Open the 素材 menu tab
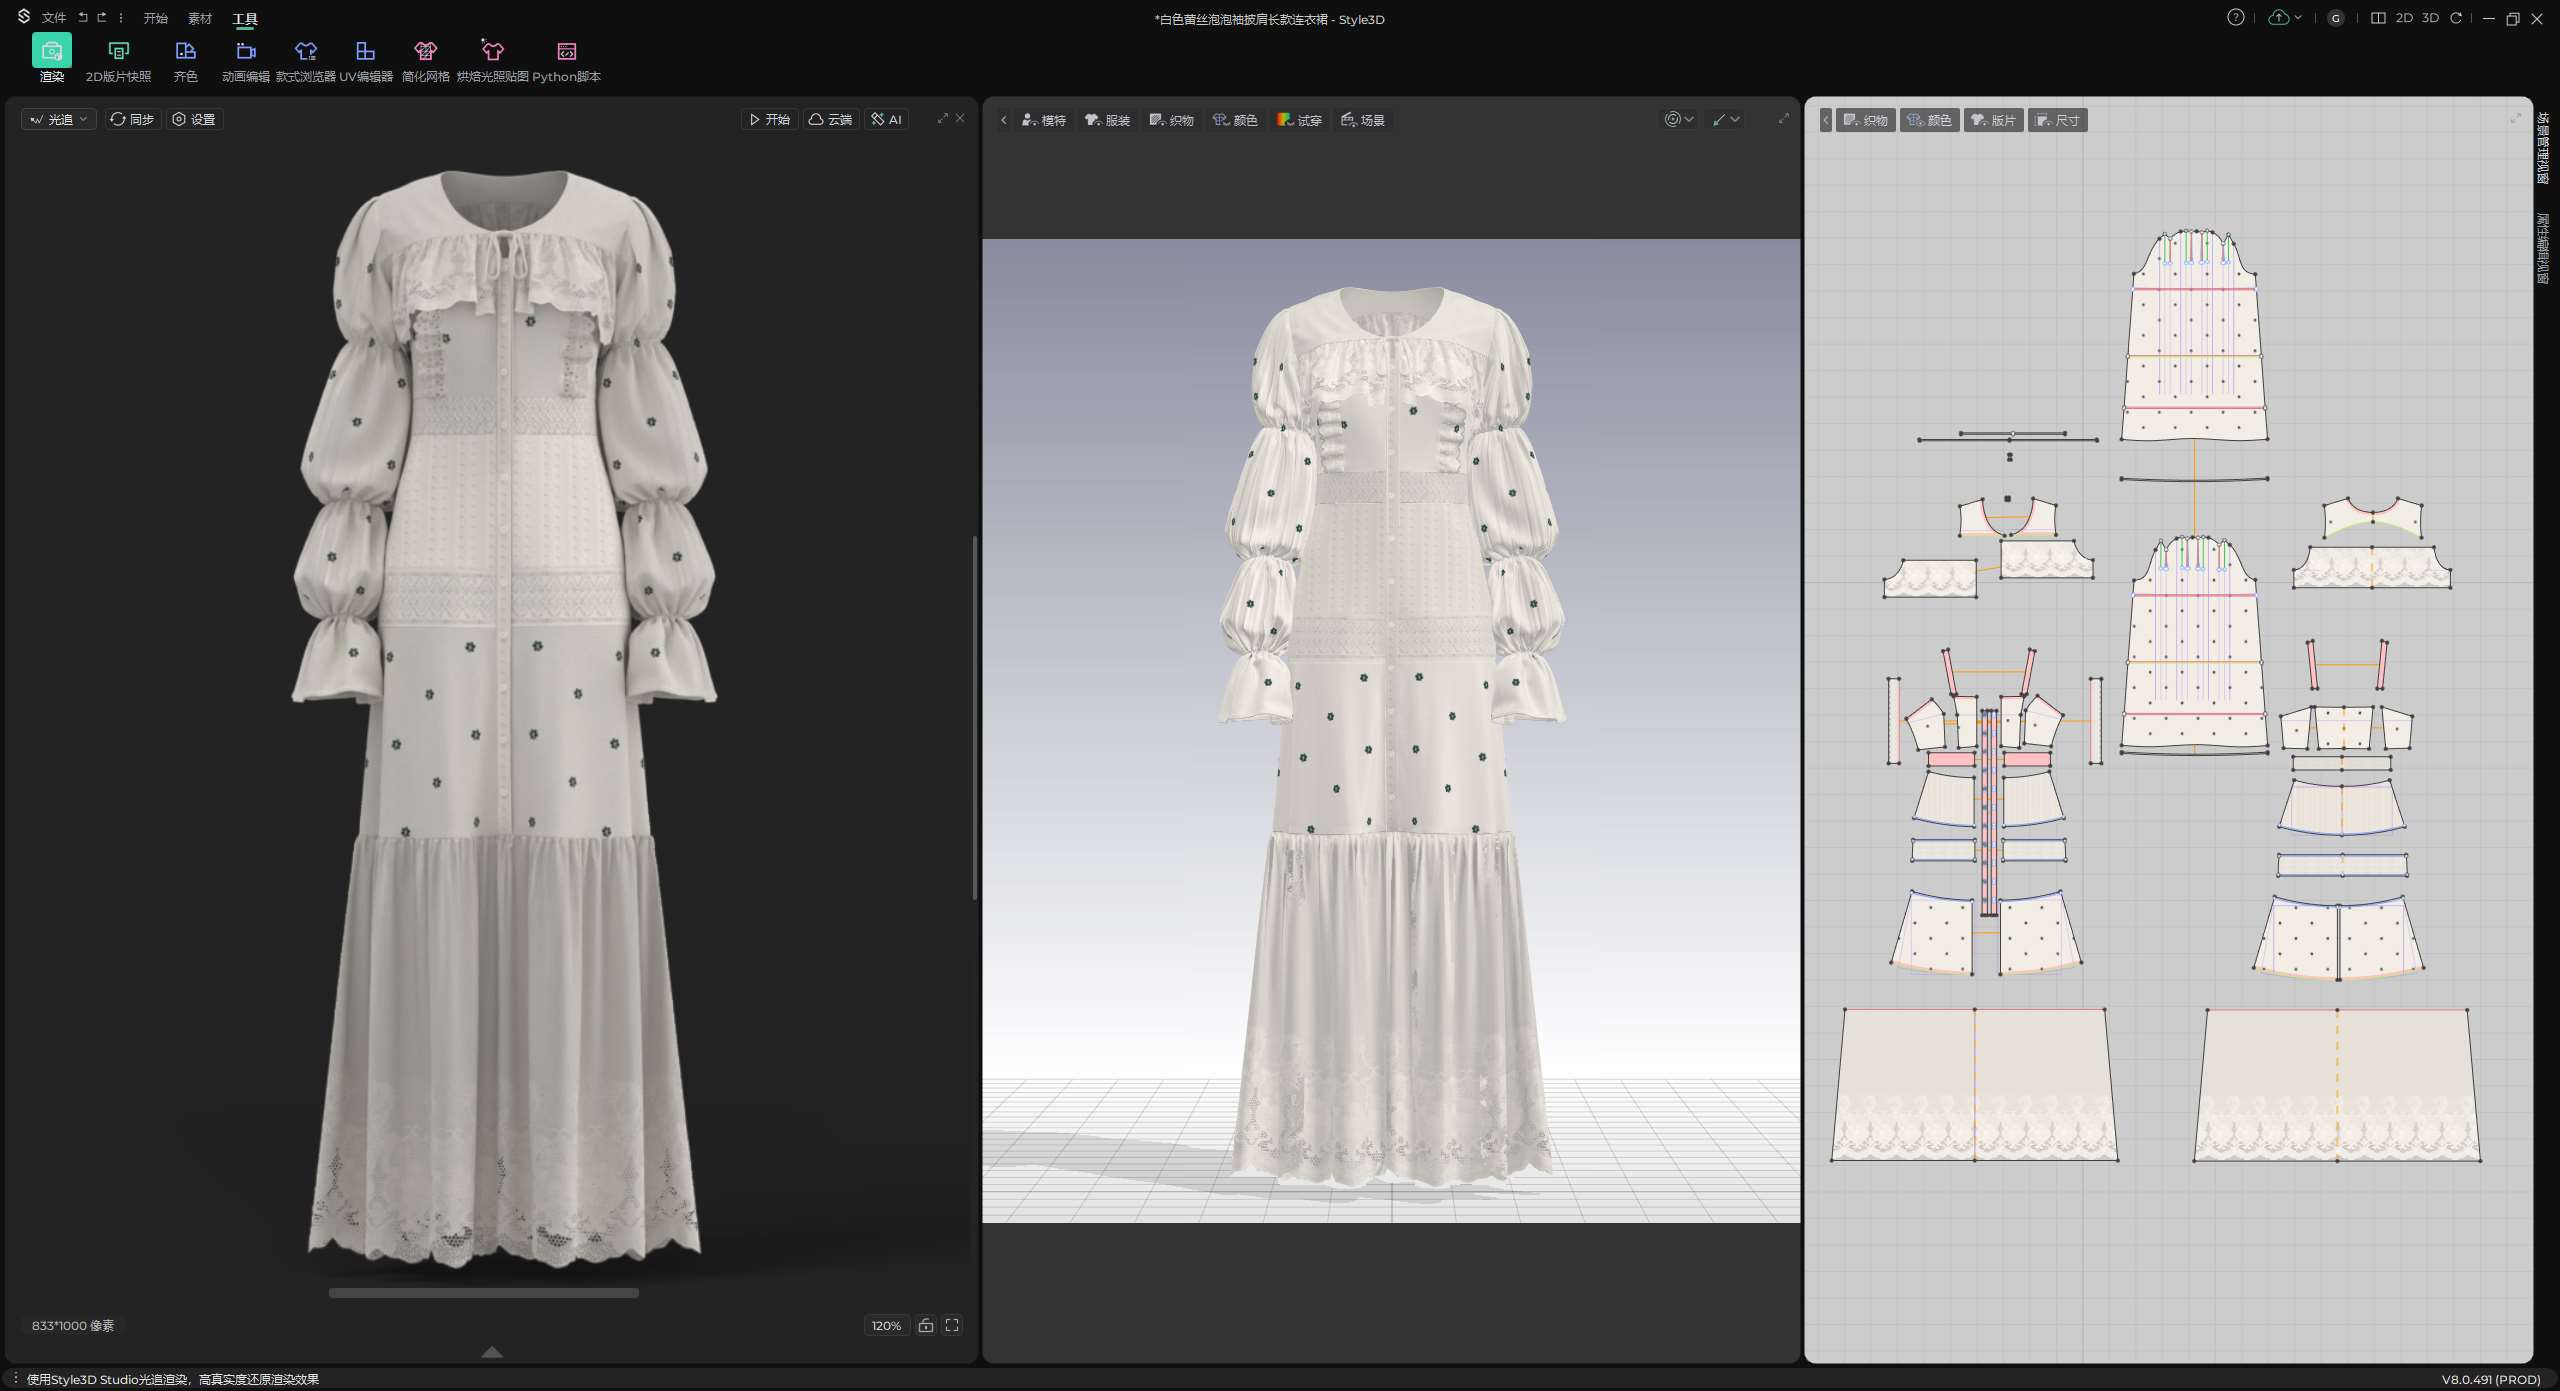 pyautogui.click(x=200, y=18)
